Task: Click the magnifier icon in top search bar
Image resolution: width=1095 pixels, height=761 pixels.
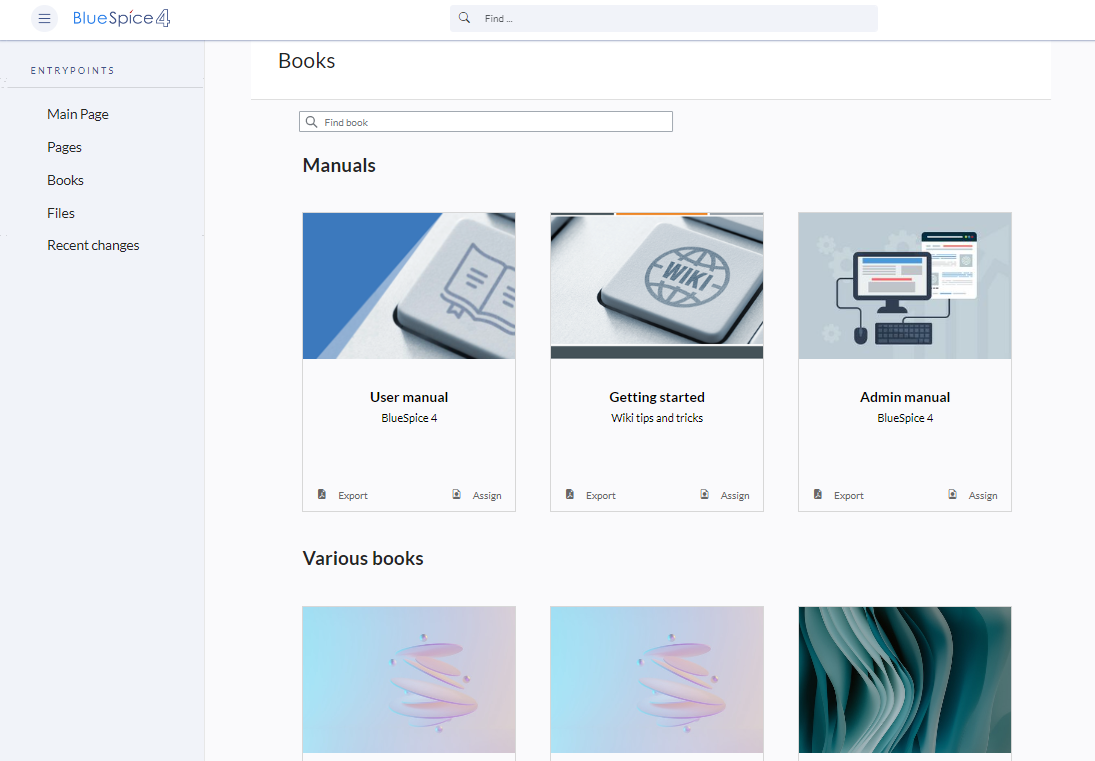Action: [464, 18]
